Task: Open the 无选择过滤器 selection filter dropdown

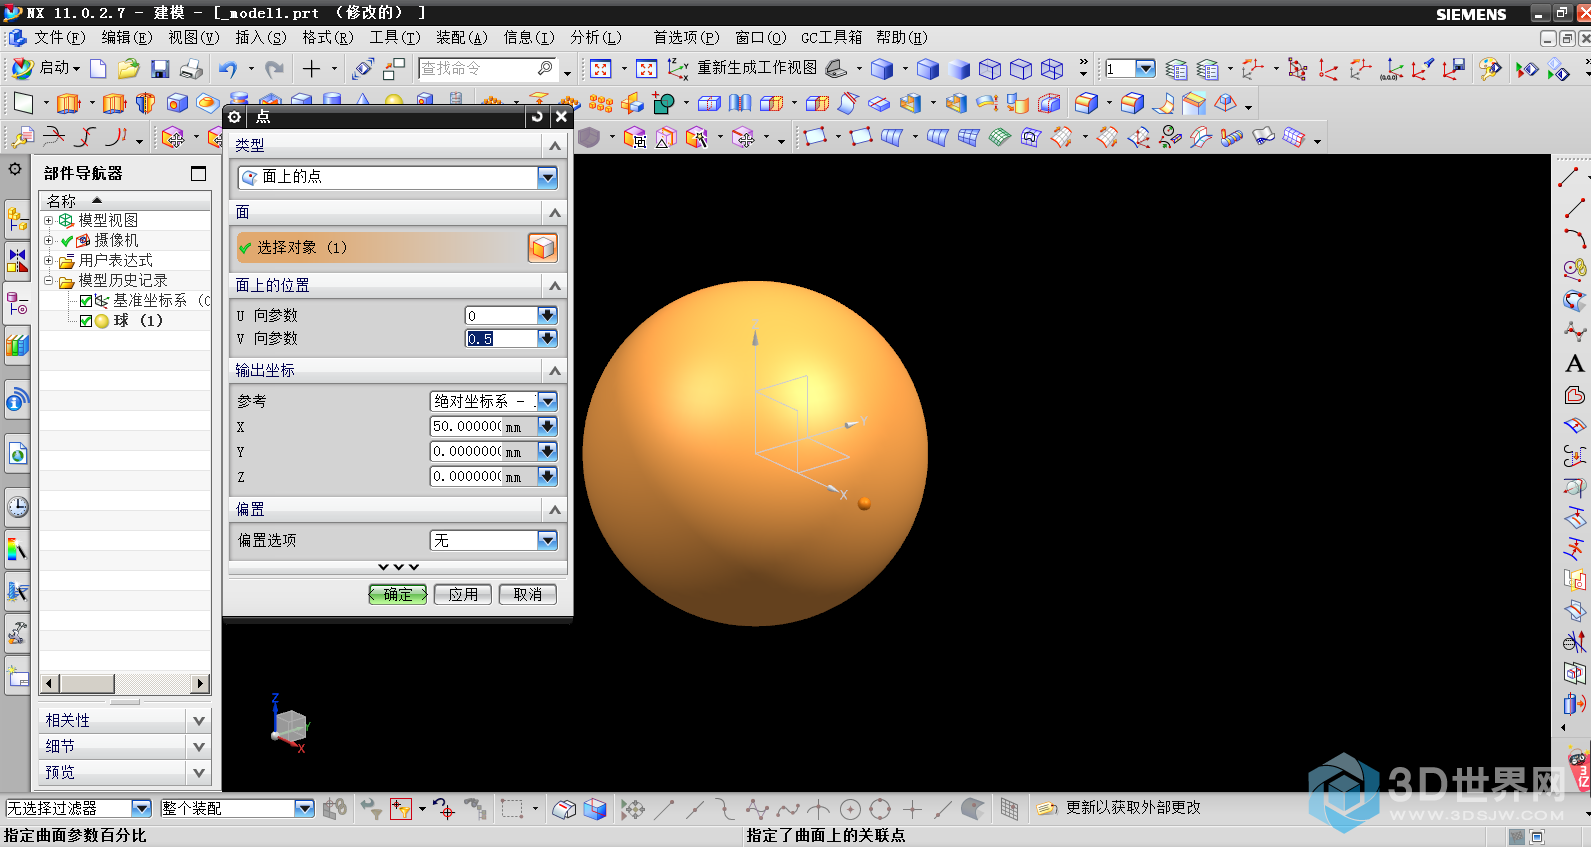Action: pyautogui.click(x=141, y=808)
